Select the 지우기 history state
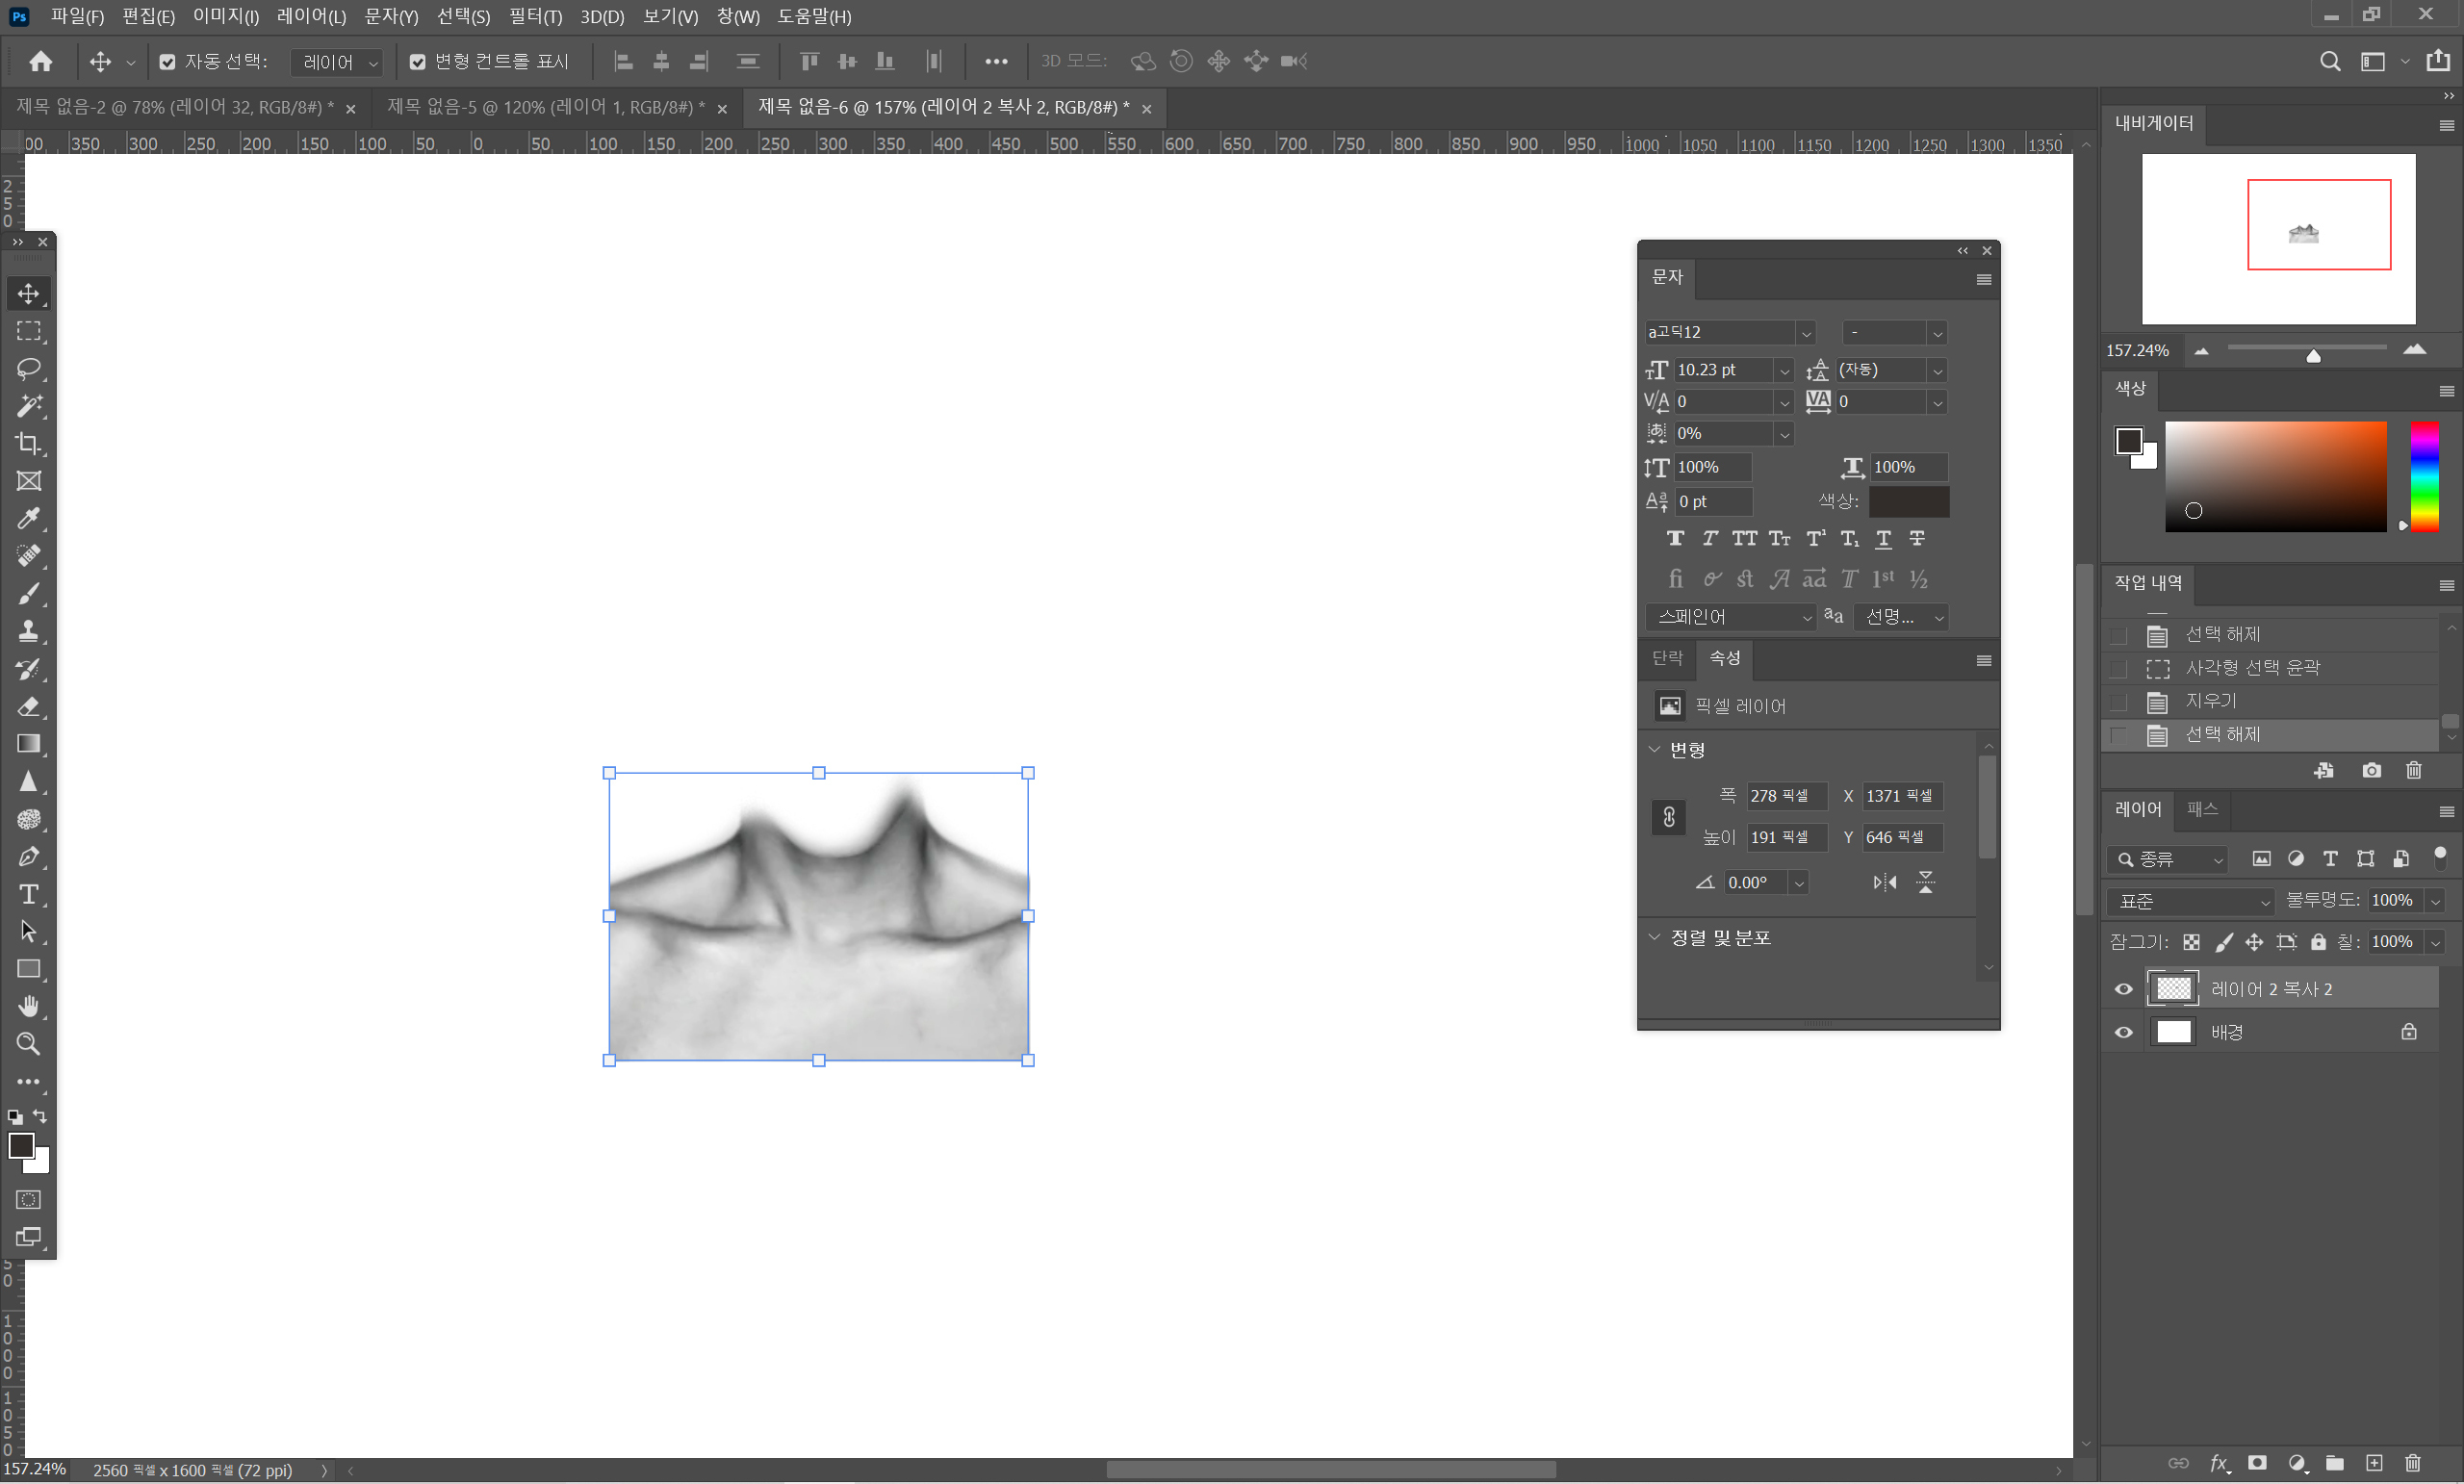 2210,701
